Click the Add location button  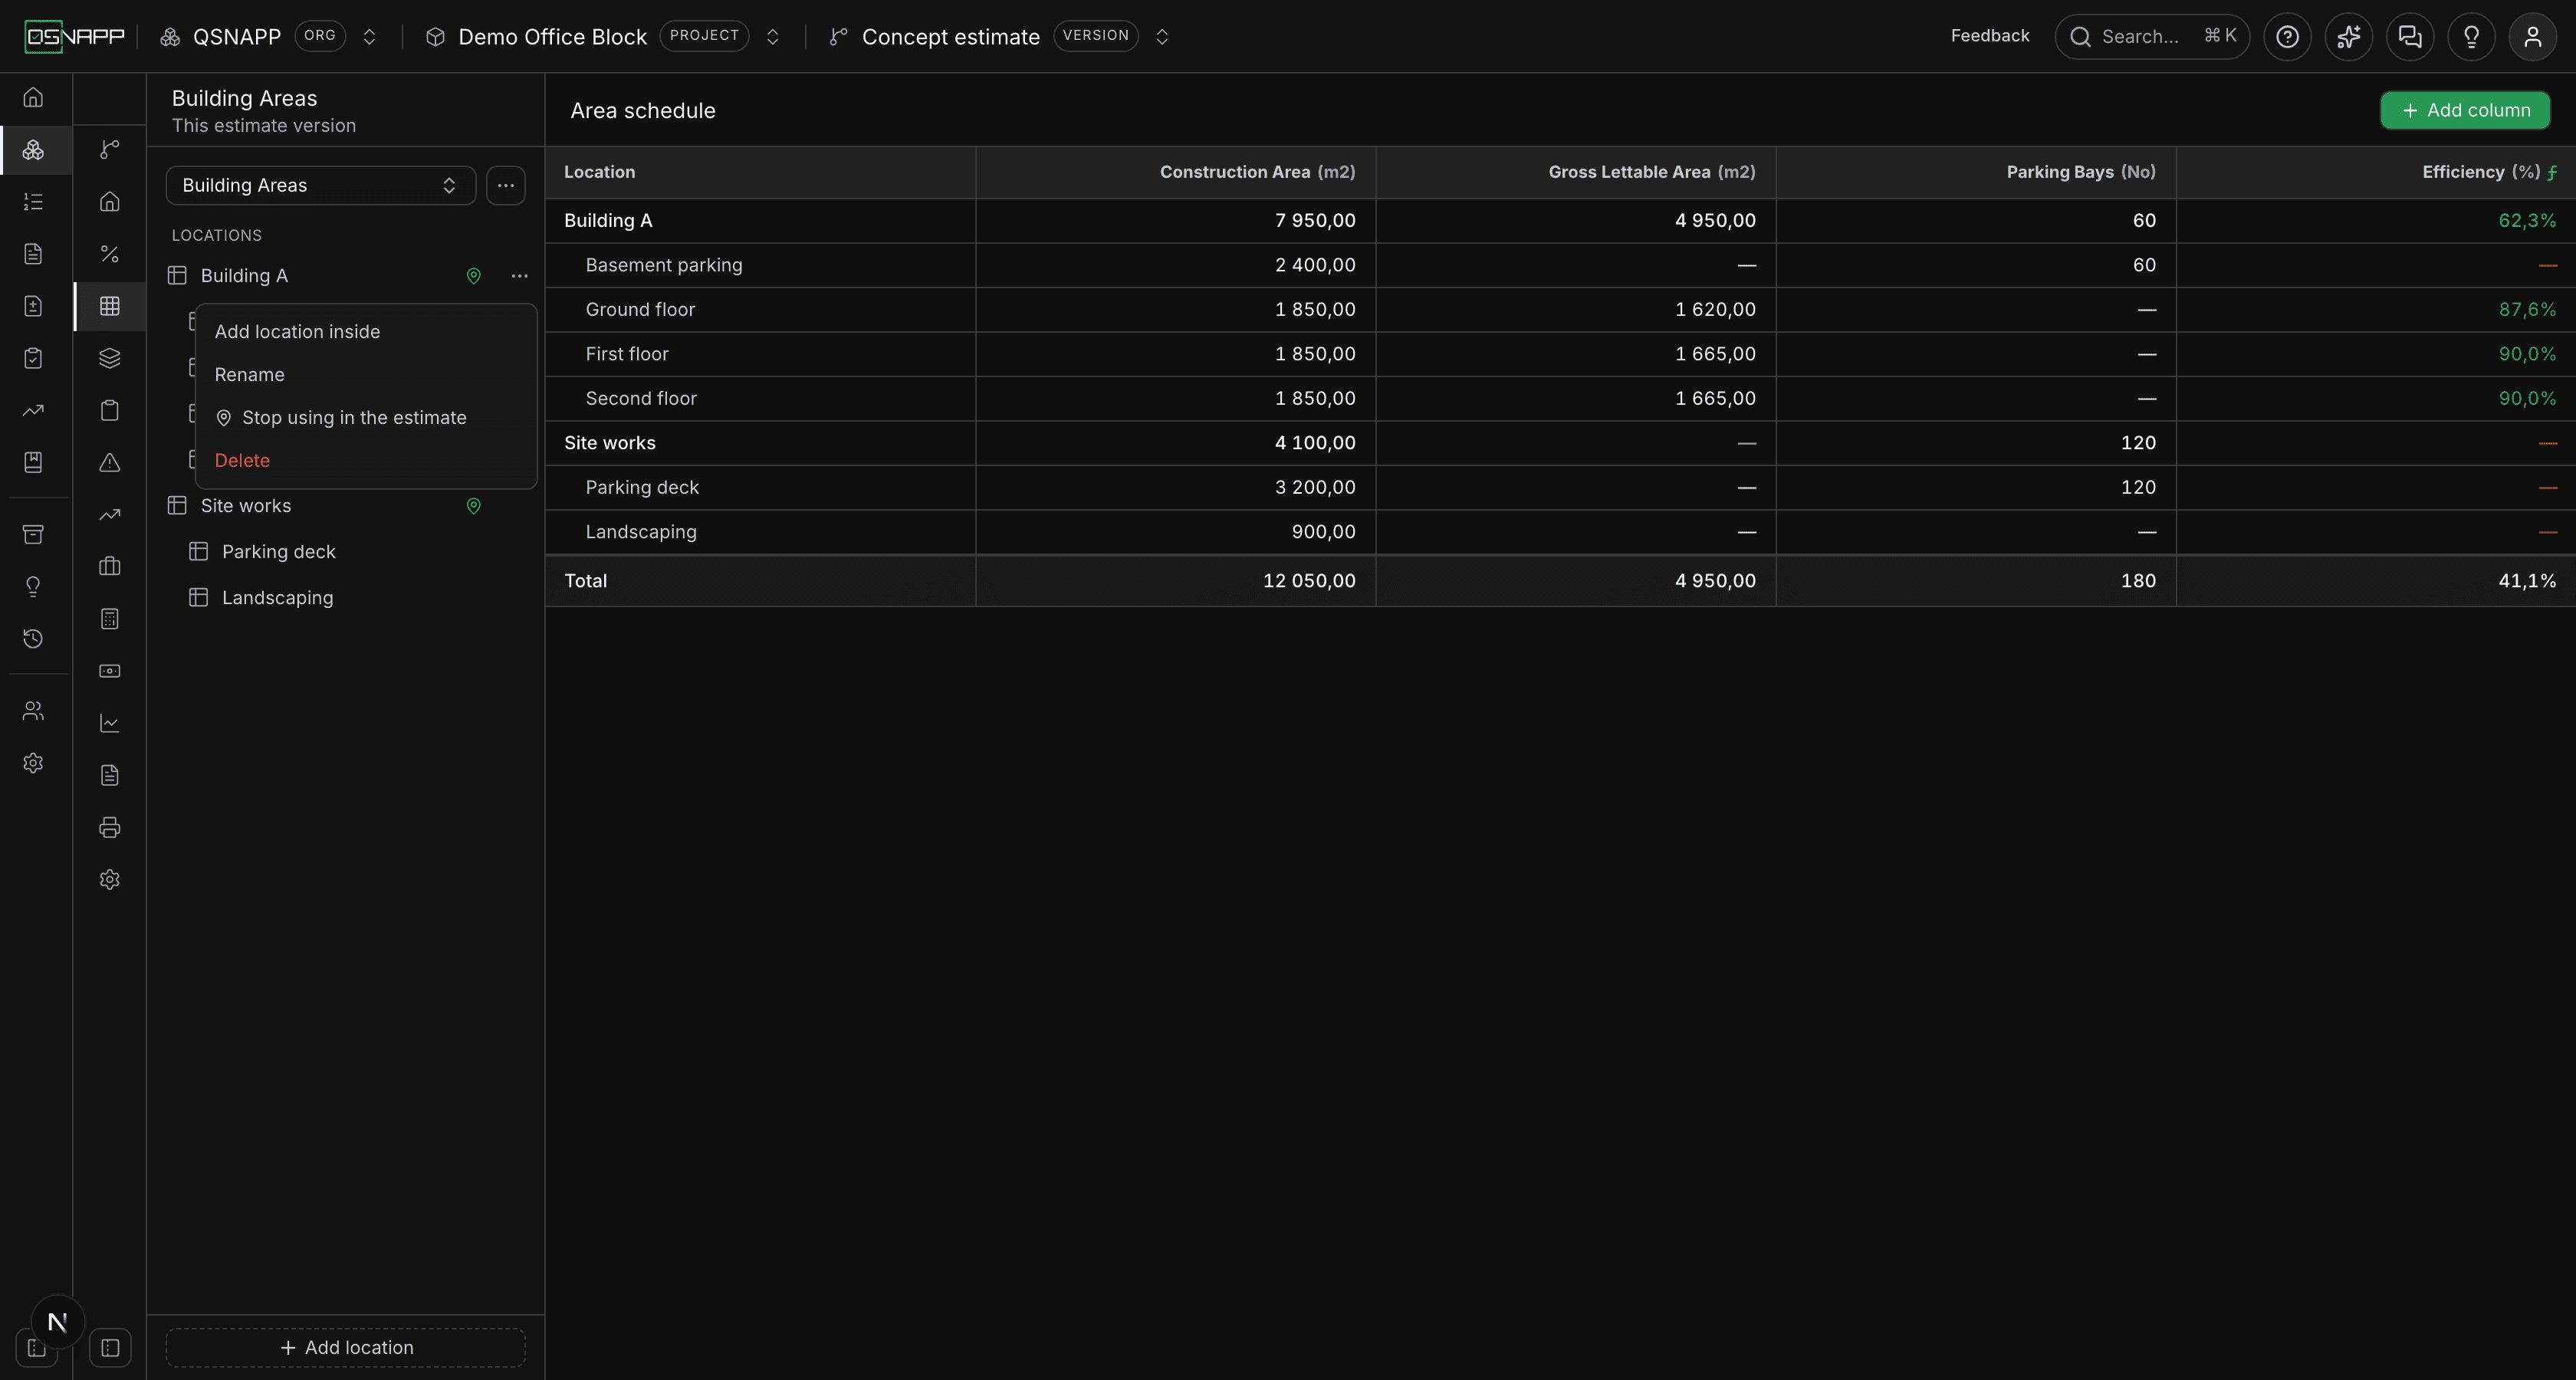coord(345,1348)
